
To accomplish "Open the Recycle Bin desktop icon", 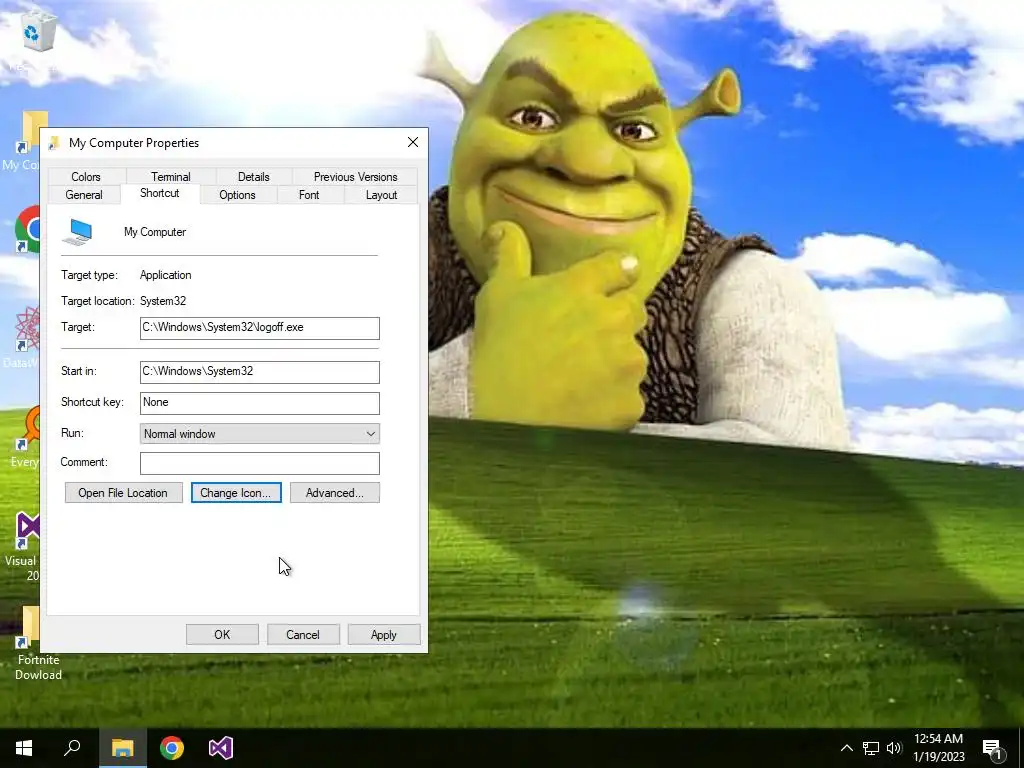I will point(37,33).
